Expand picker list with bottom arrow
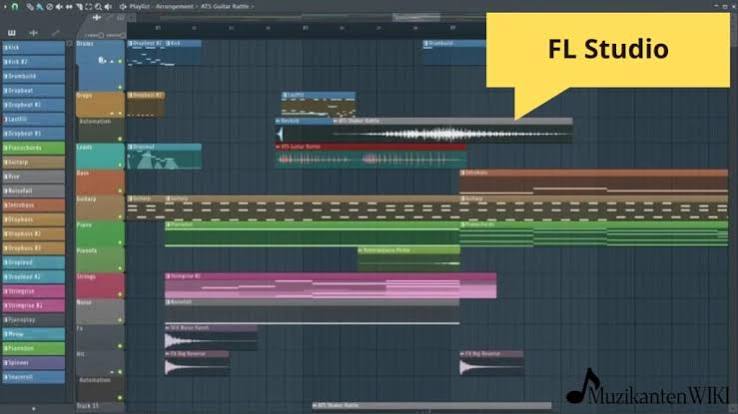Screen dimensions: 738x414 [33, 408]
